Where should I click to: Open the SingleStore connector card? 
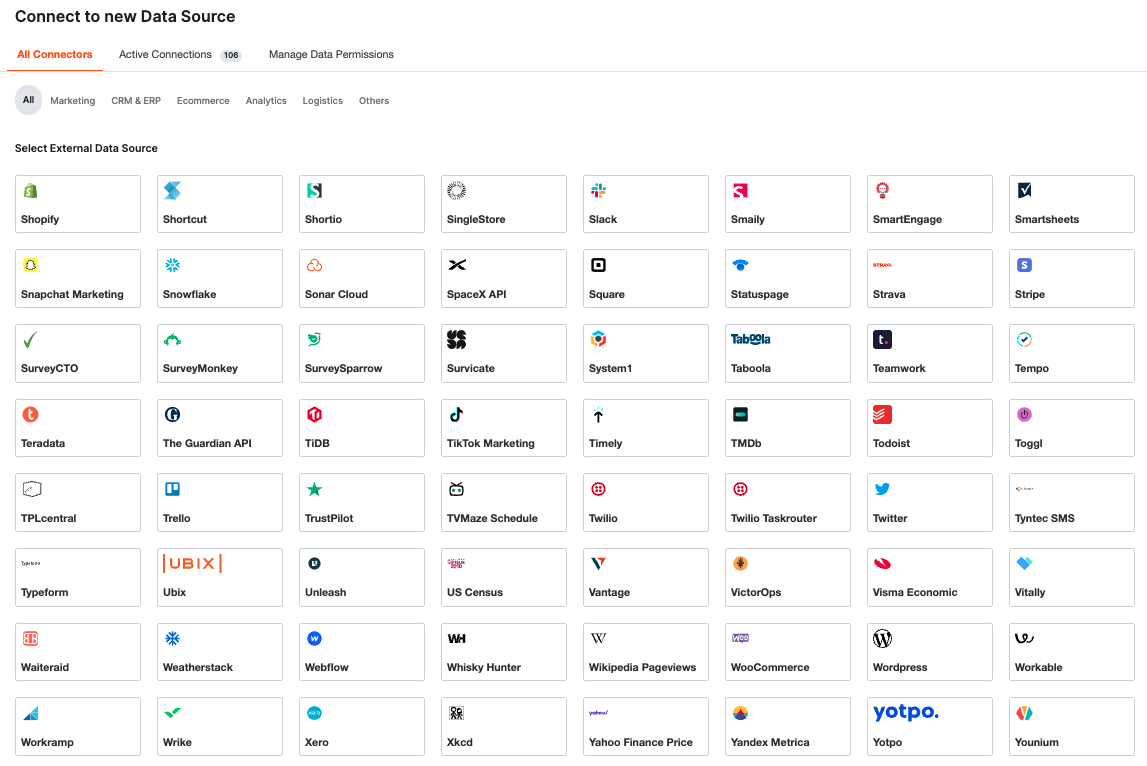click(503, 204)
